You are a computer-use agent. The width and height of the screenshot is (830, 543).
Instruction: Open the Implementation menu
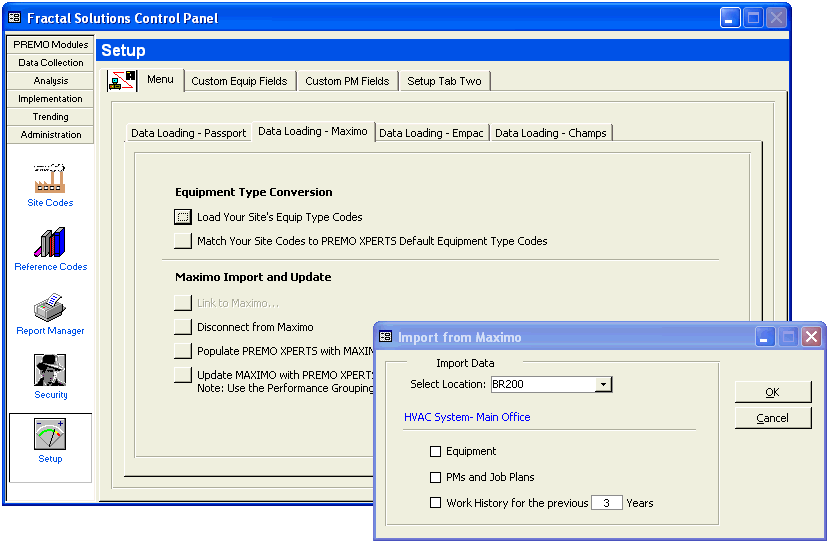[x=50, y=98]
